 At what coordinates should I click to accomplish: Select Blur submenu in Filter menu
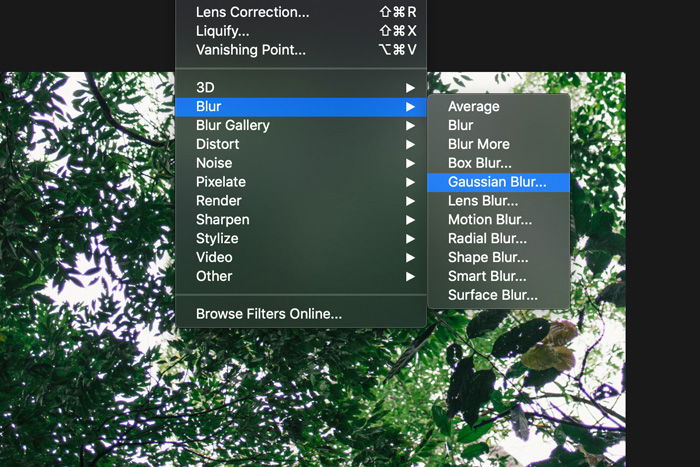(x=301, y=107)
